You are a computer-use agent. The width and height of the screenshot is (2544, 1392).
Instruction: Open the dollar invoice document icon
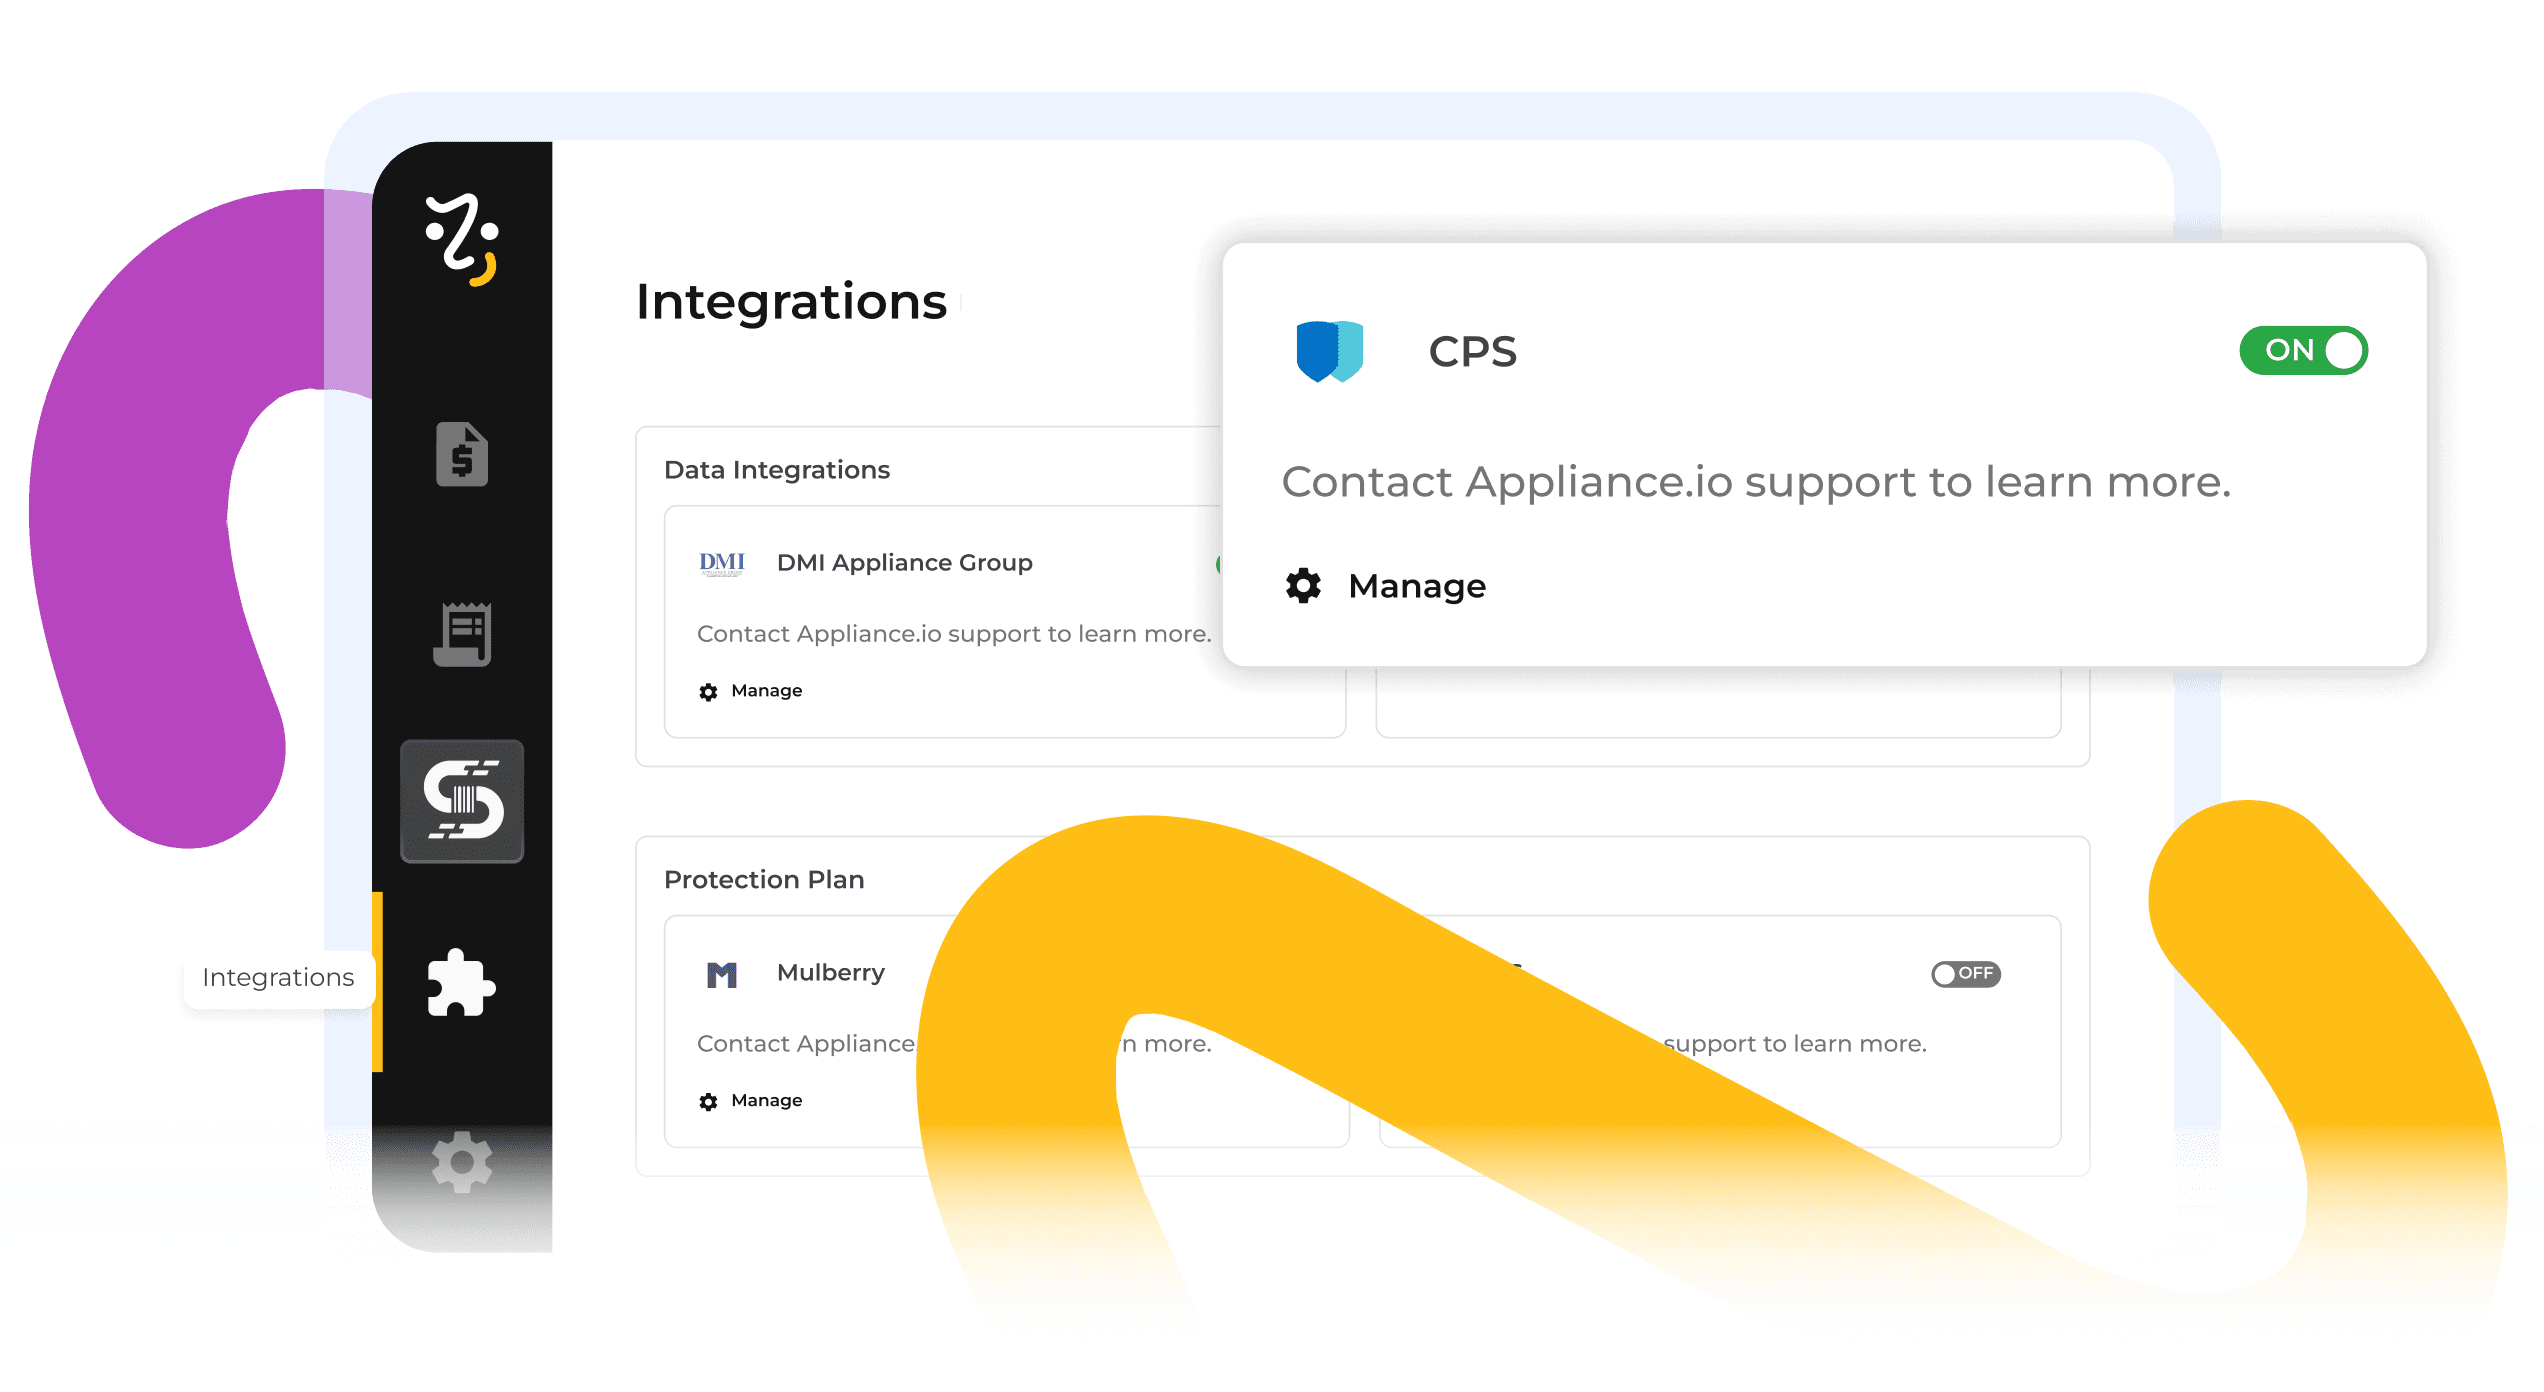click(462, 455)
